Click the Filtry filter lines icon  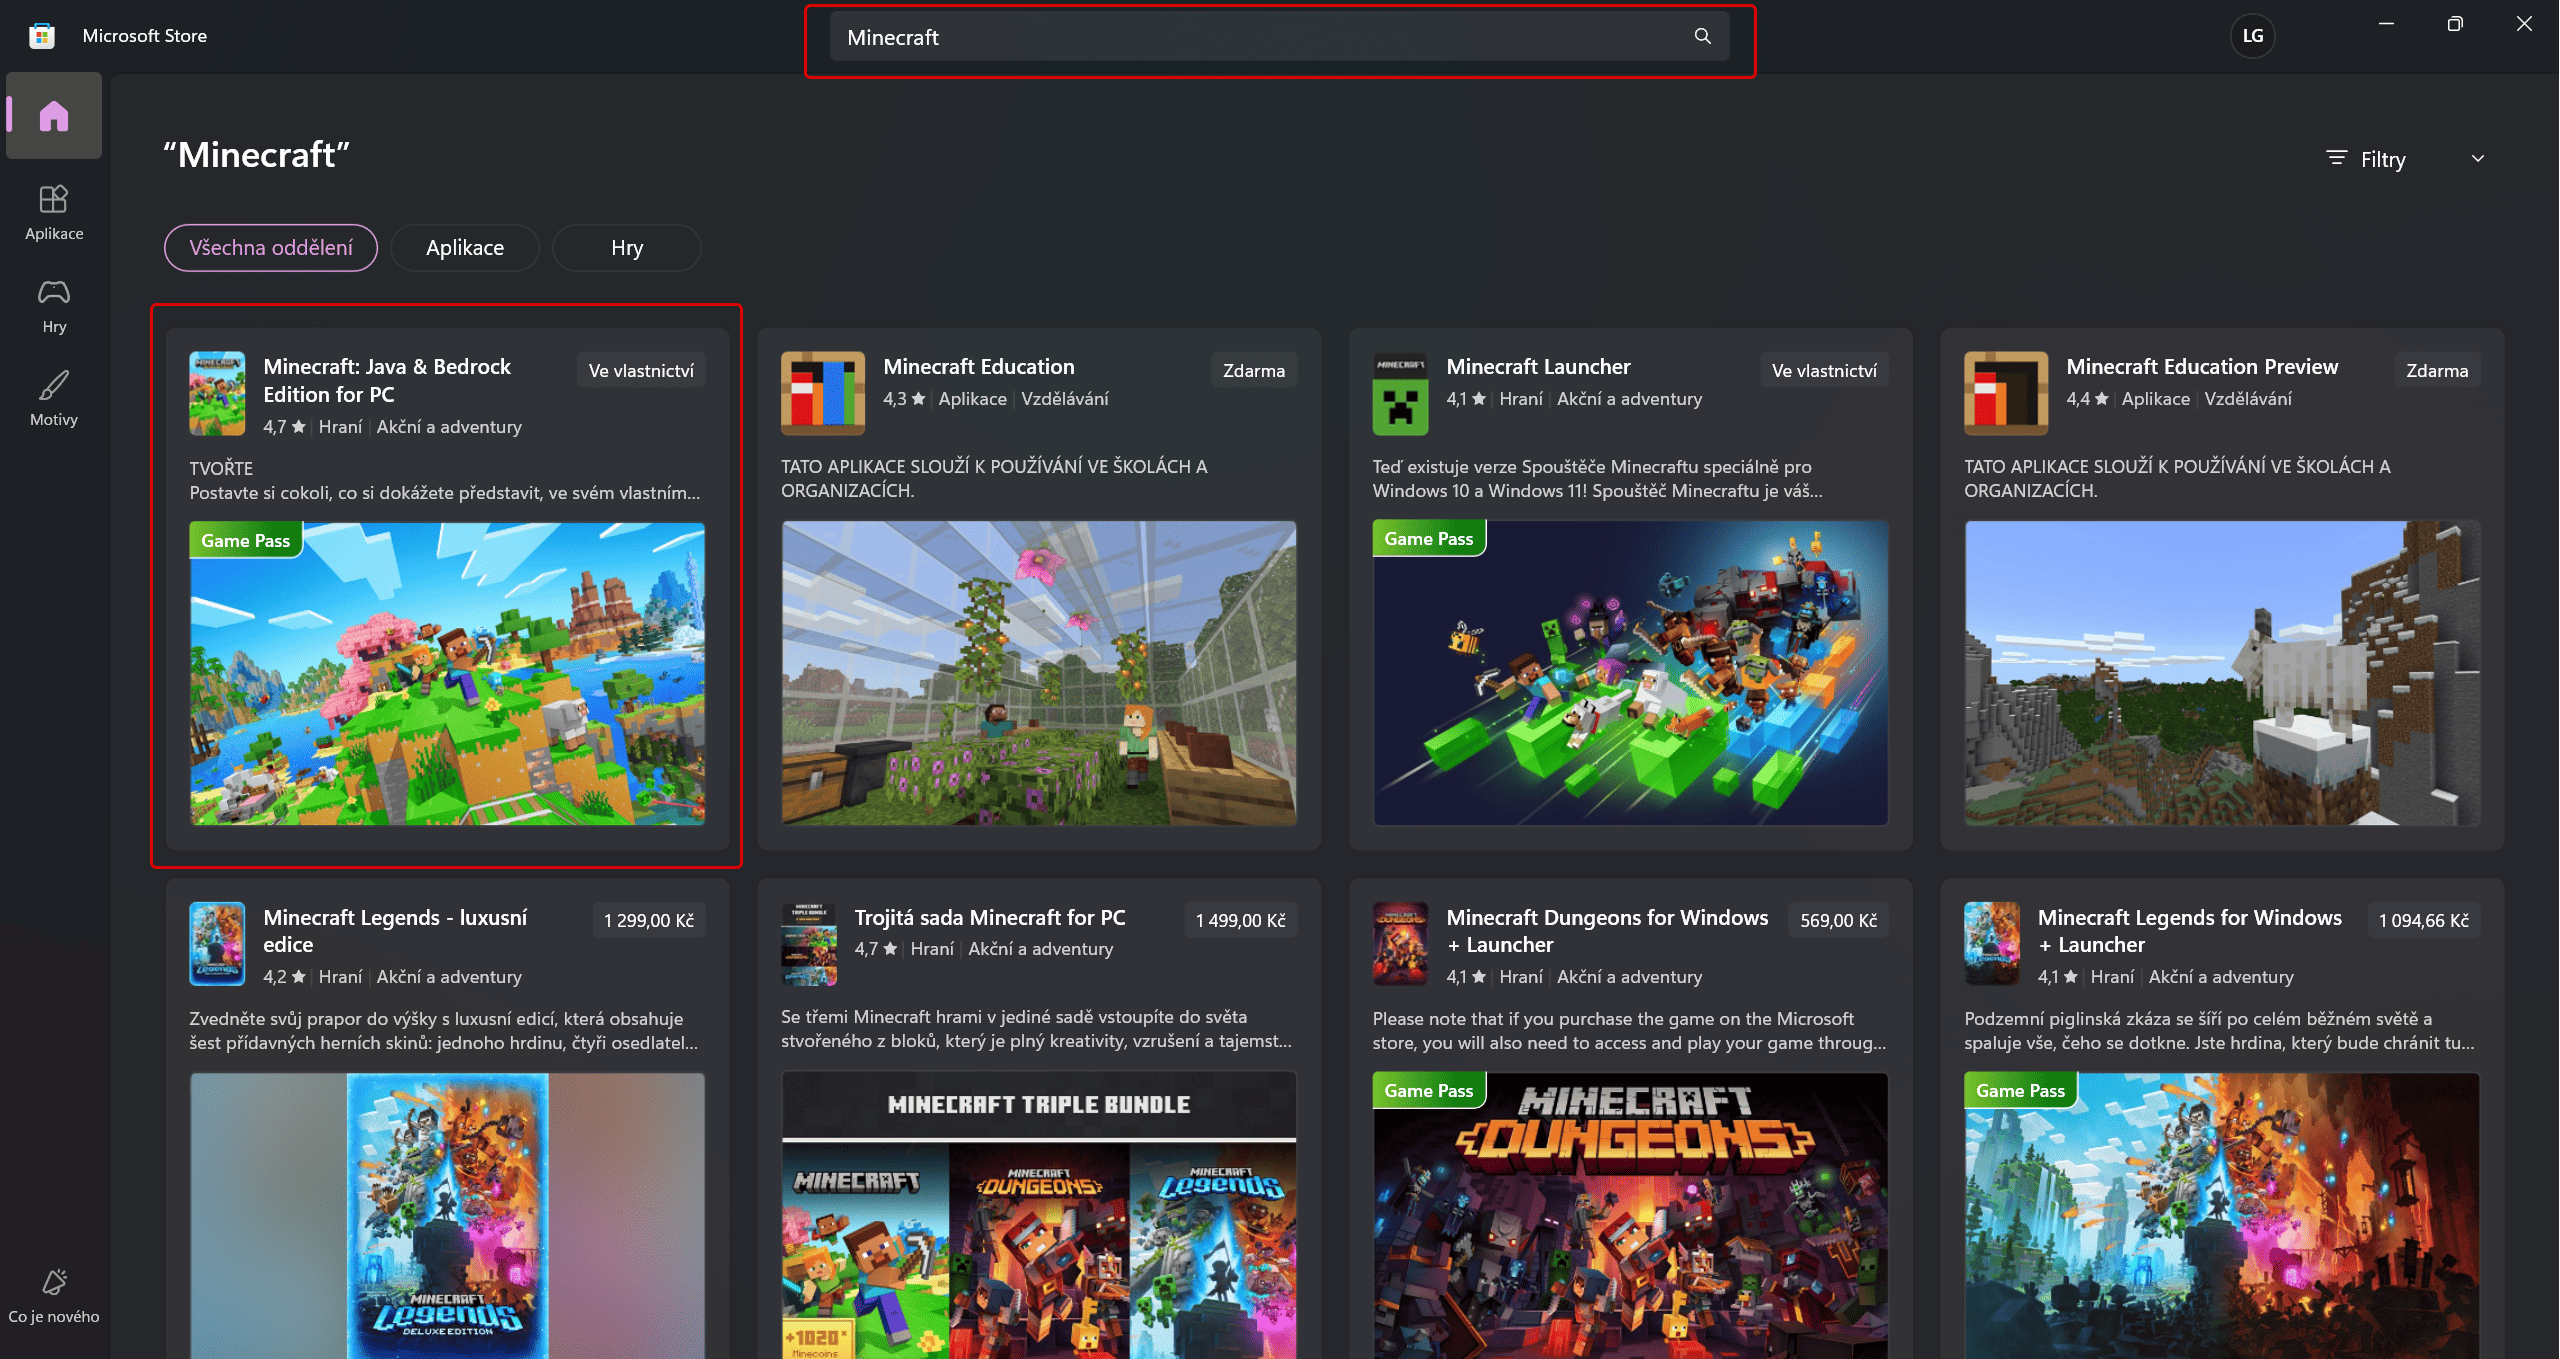point(2336,158)
